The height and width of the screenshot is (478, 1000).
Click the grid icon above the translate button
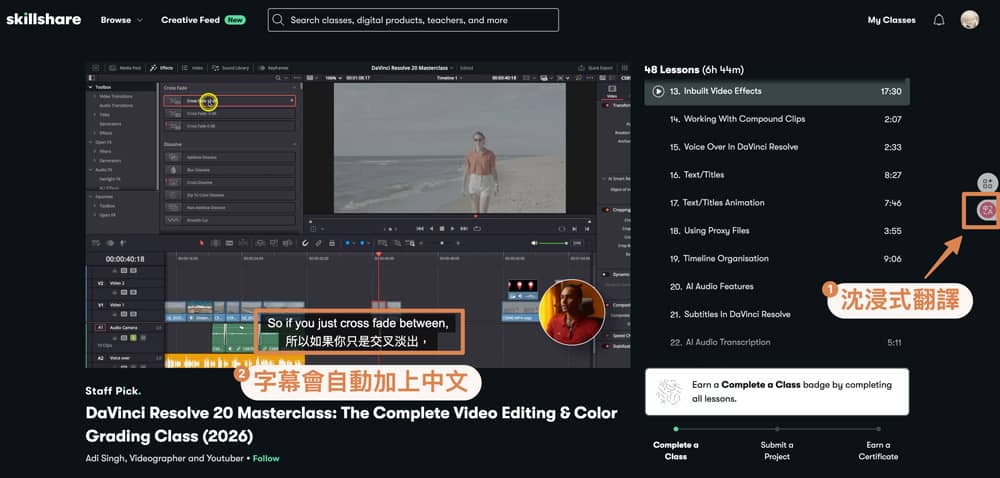coord(987,183)
